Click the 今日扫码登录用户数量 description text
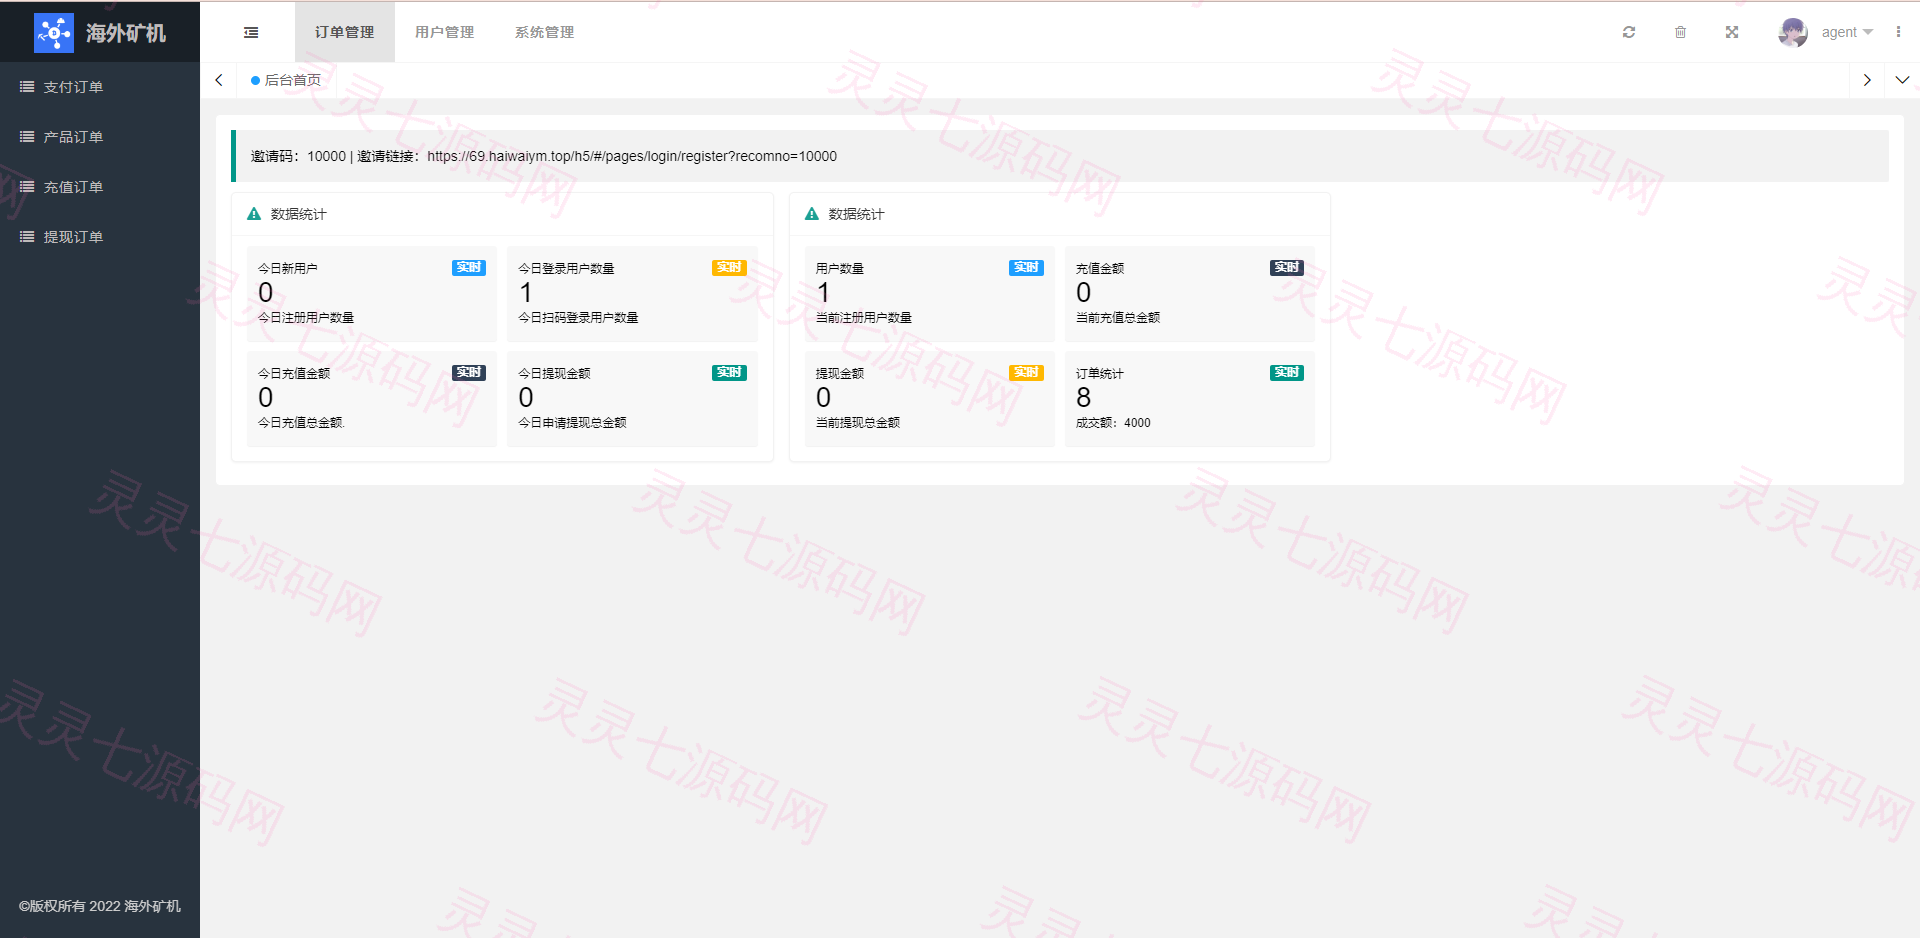Screen dimensions: 1920x938 578,318
